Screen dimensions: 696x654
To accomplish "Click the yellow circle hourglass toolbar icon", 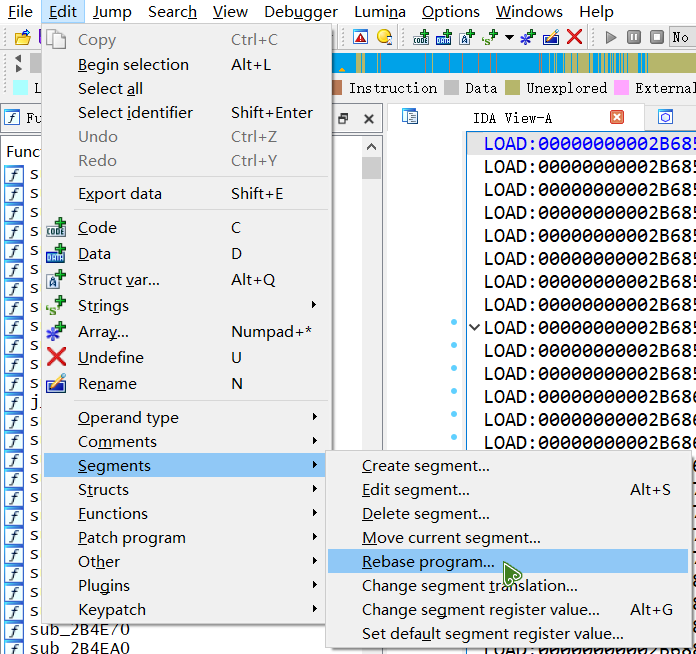I will pos(384,37).
